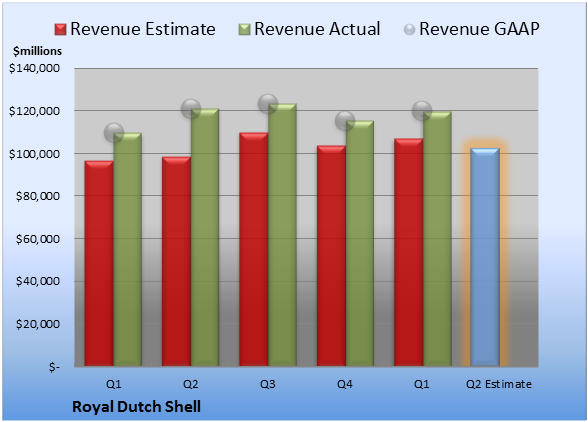Click the $60,000 axis value
The width and height of the screenshot is (588, 422).
(x=38, y=239)
